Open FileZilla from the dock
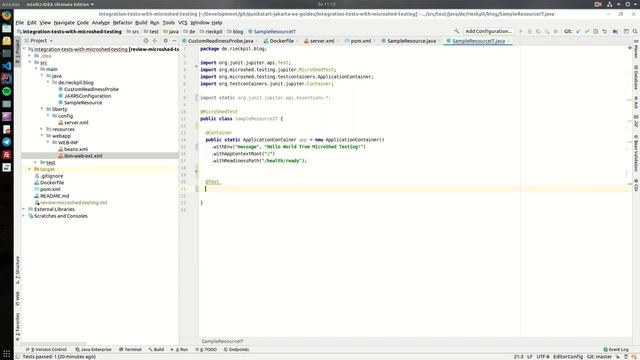The width and height of the screenshot is (640, 360). pyautogui.click(x=7, y=155)
